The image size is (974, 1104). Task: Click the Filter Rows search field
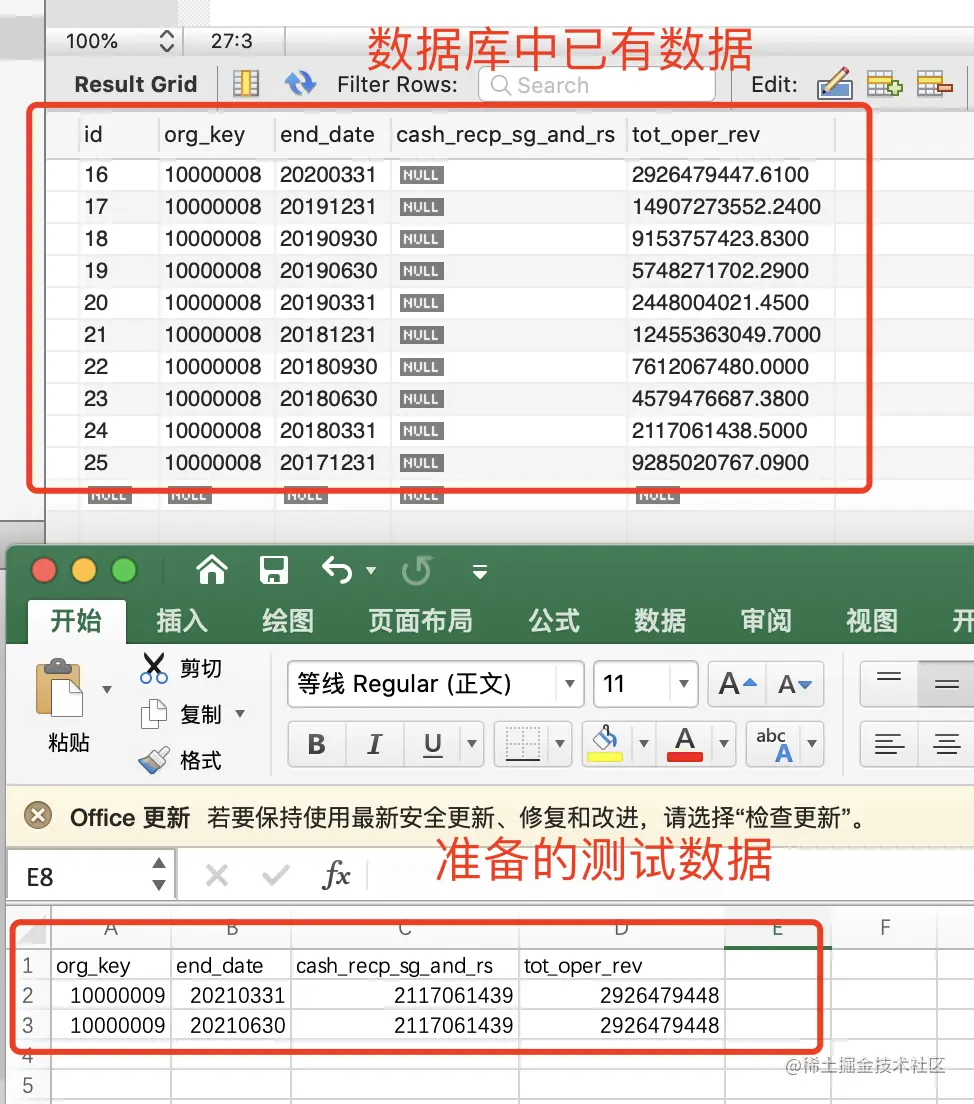point(597,85)
